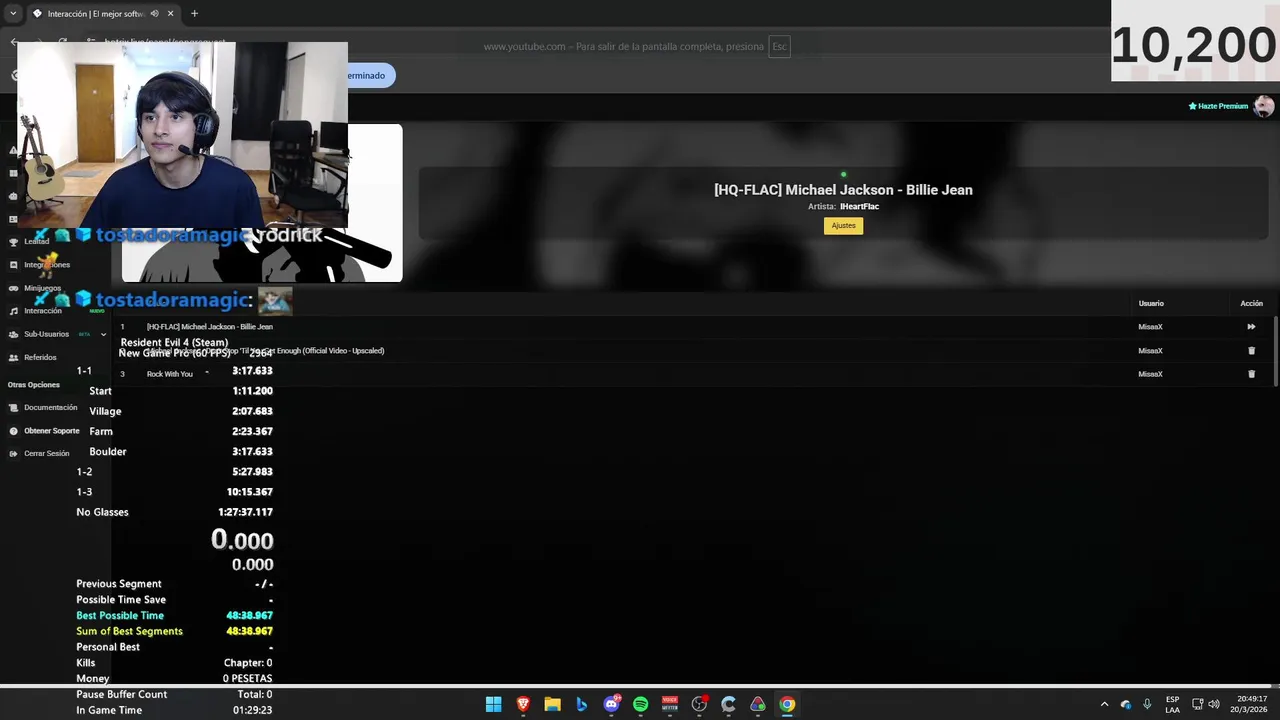
Task: Show hidden system tray icons
Action: tap(1104, 704)
